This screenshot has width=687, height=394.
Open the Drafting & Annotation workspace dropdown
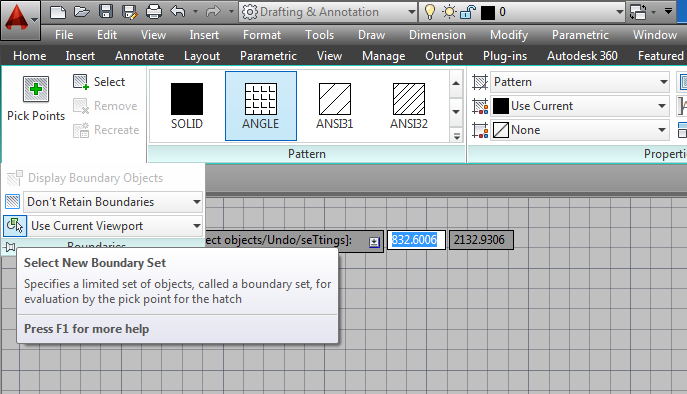tap(329, 12)
